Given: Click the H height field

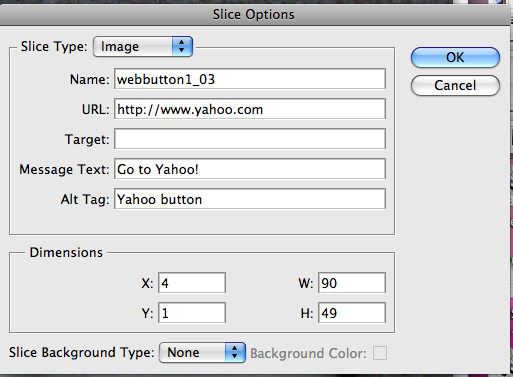Looking at the screenshot, I should [352, 313].
